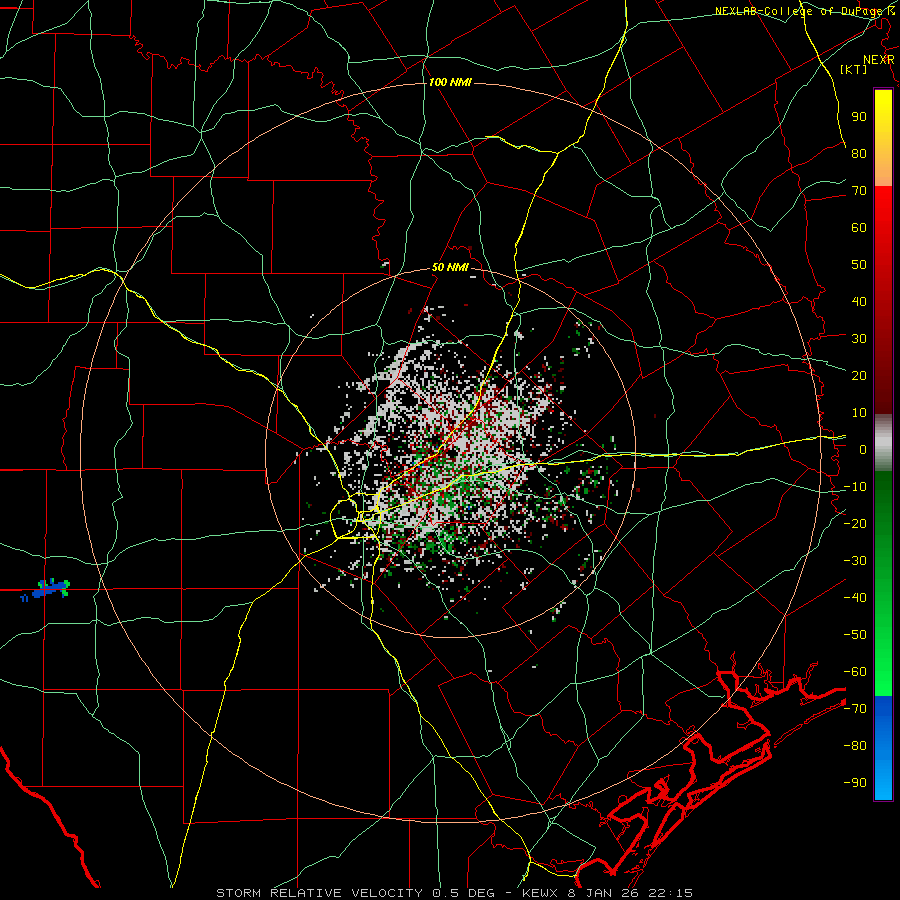Select the -40 scale label
The width and height of the screenshot is (900, 900).
[x=855, y=598]
